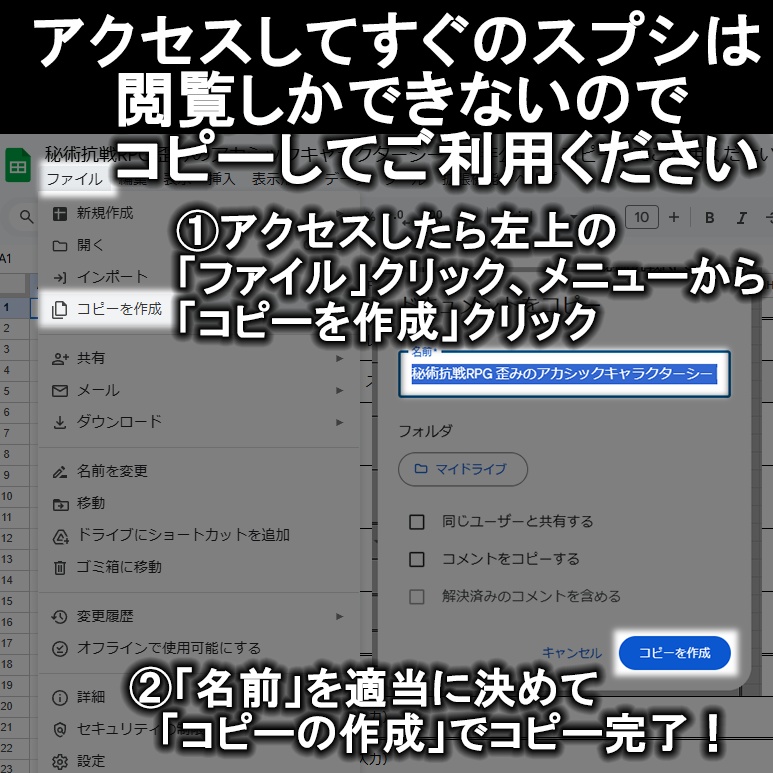Expand the 変更履歴 submenu arrow
Image resolution: width=773 pixels, height=773 pixels.
(x=339, y=616)
